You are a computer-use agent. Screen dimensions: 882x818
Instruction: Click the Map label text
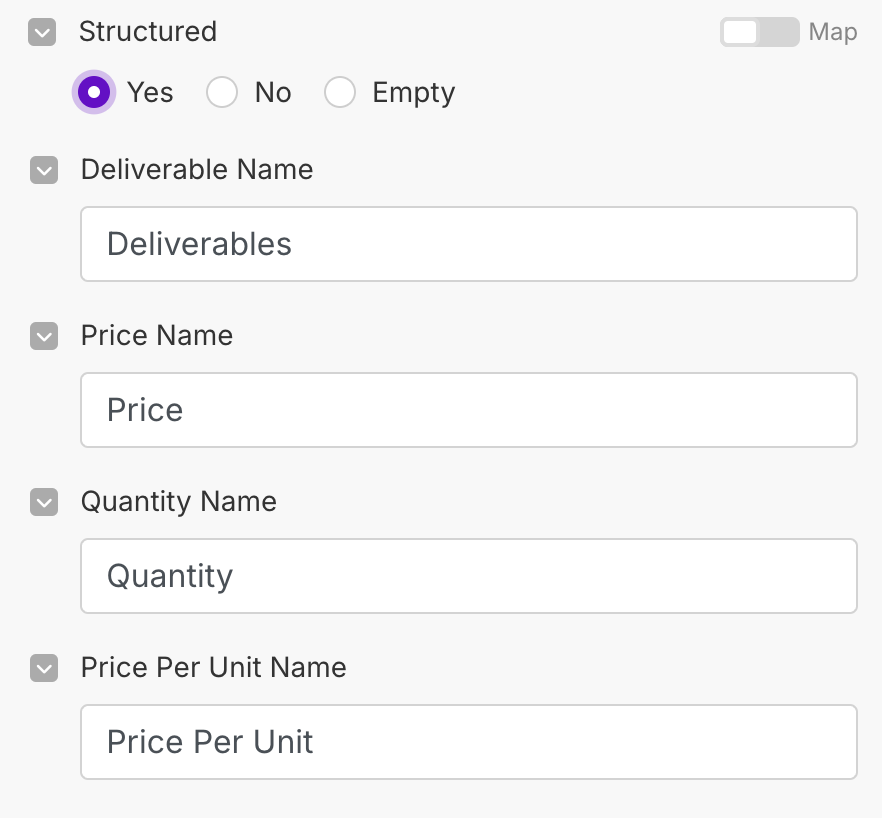pyautogui.click(x=833, y=32)
